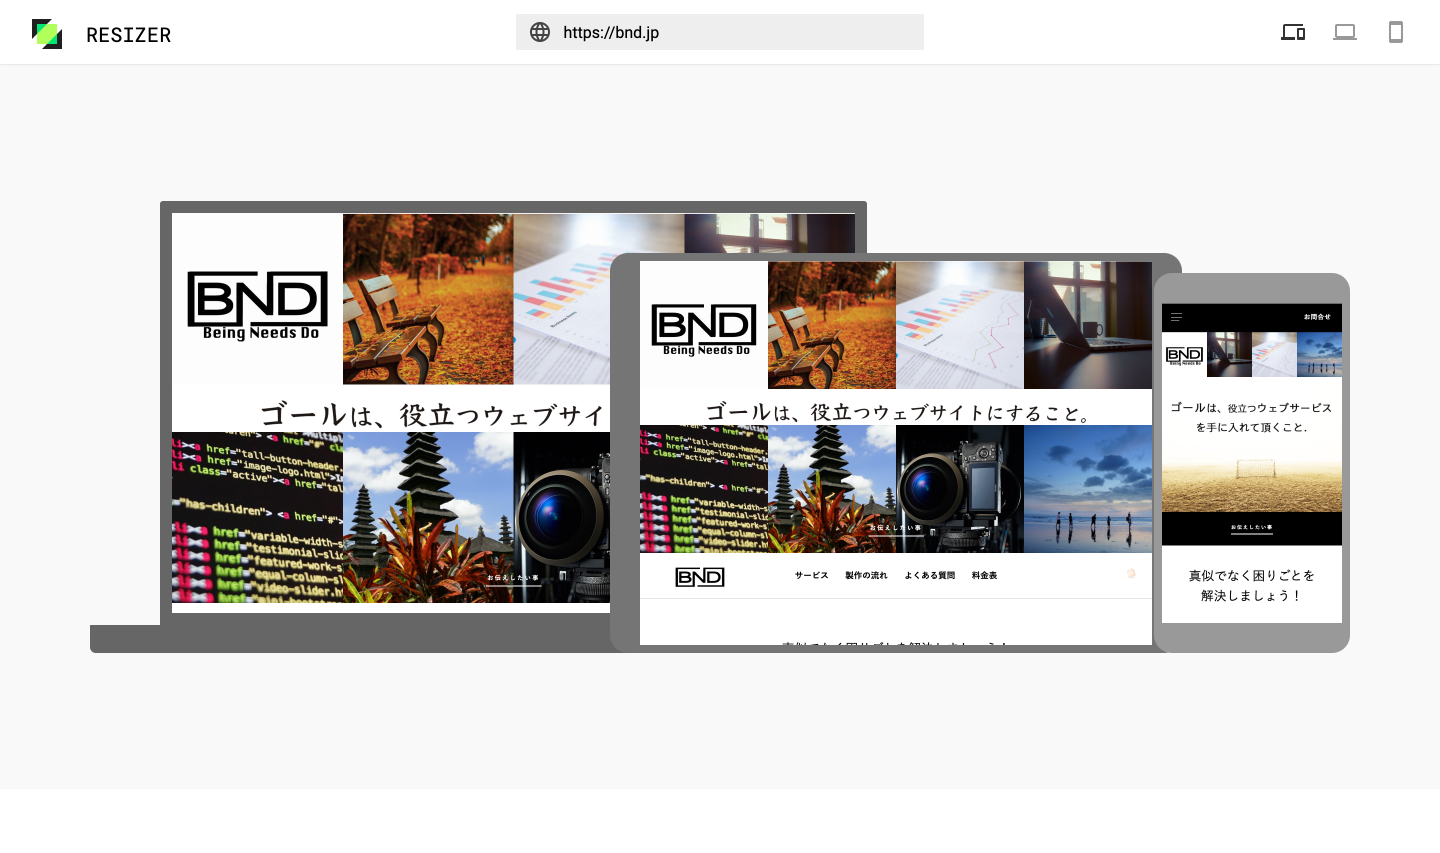Screen dimensions: 1440x853
Task: Click the RESIZER title text
Action: [128, 35]
